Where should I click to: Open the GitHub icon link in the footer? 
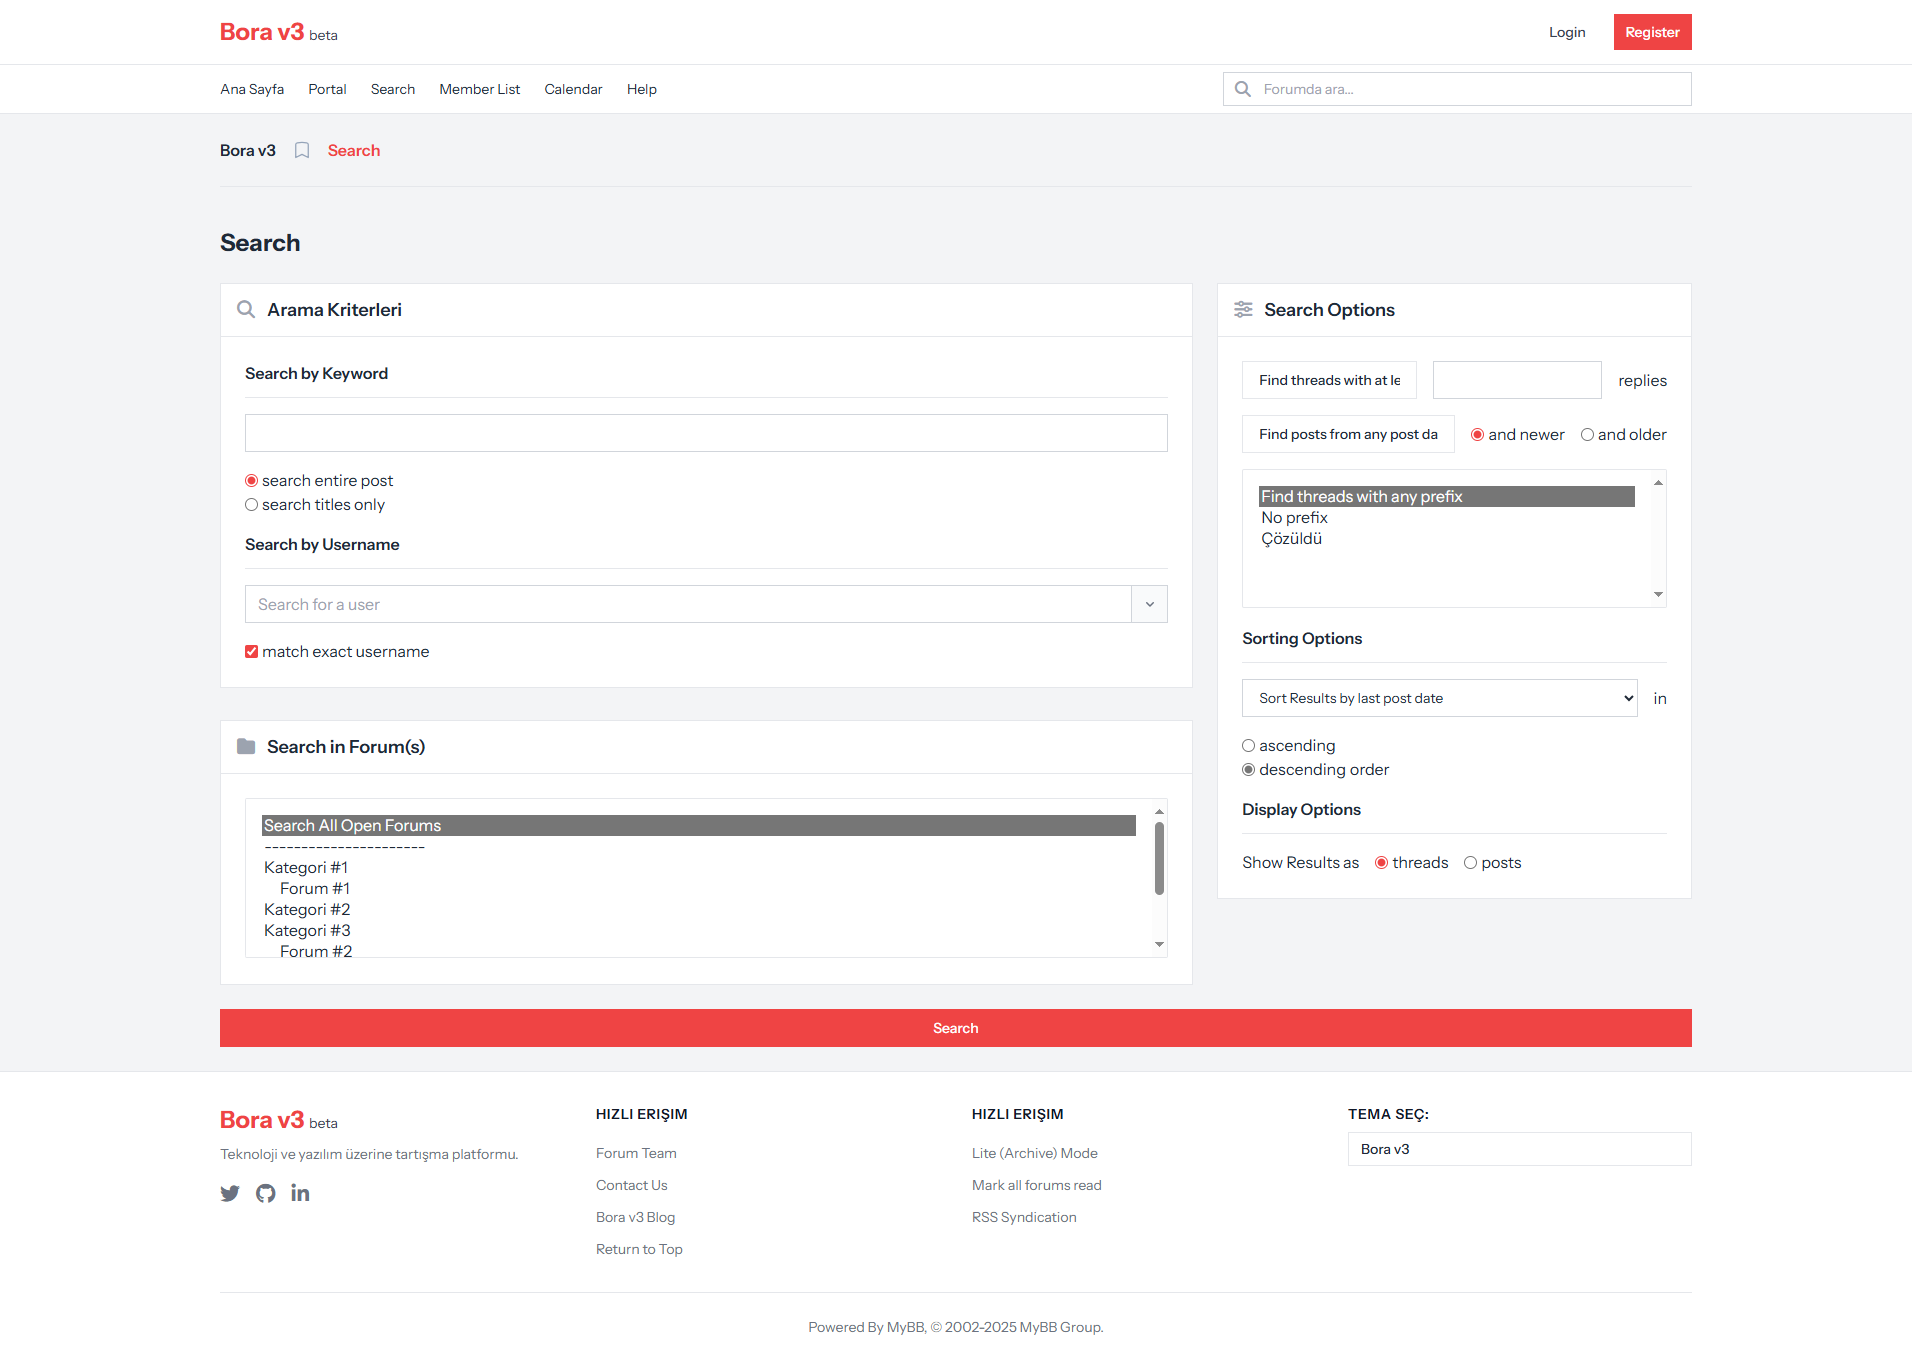tap(265, 1193)
